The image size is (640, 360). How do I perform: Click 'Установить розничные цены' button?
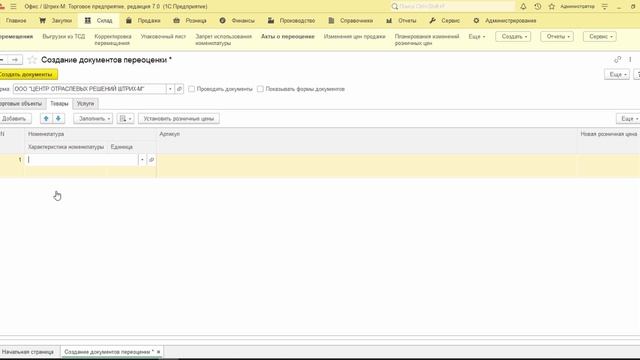click(179, 118)
